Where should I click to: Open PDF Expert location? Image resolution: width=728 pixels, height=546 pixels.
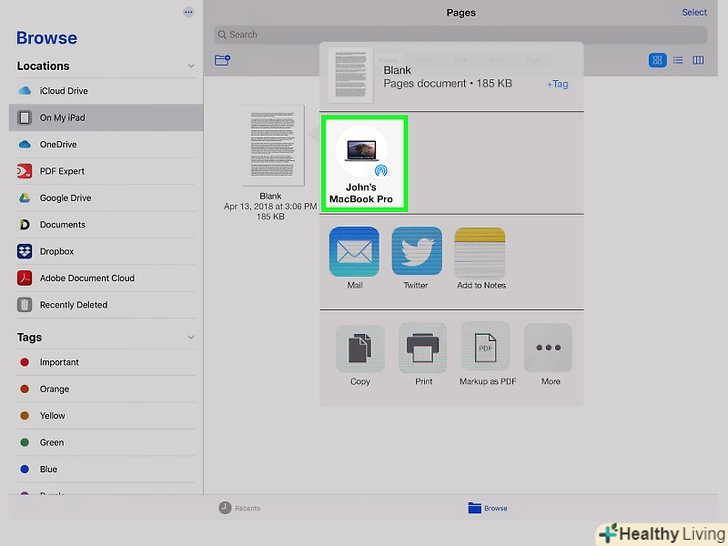[x=106, y=171]
